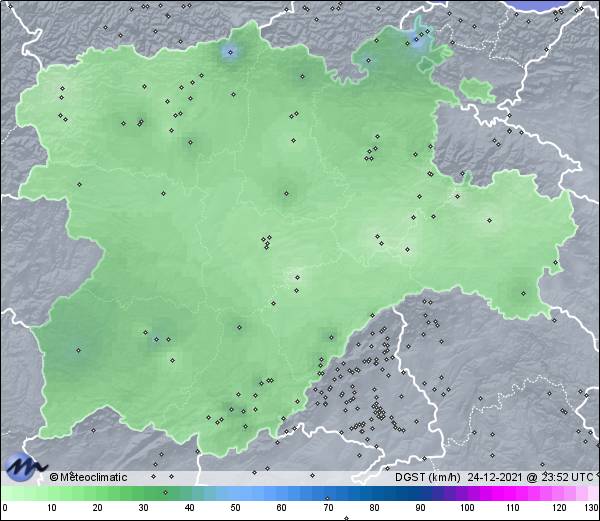Click the 23:52 UTC time text
This screenshot has height=521, width=600.
pyautogui.click(x=566, y=477)
